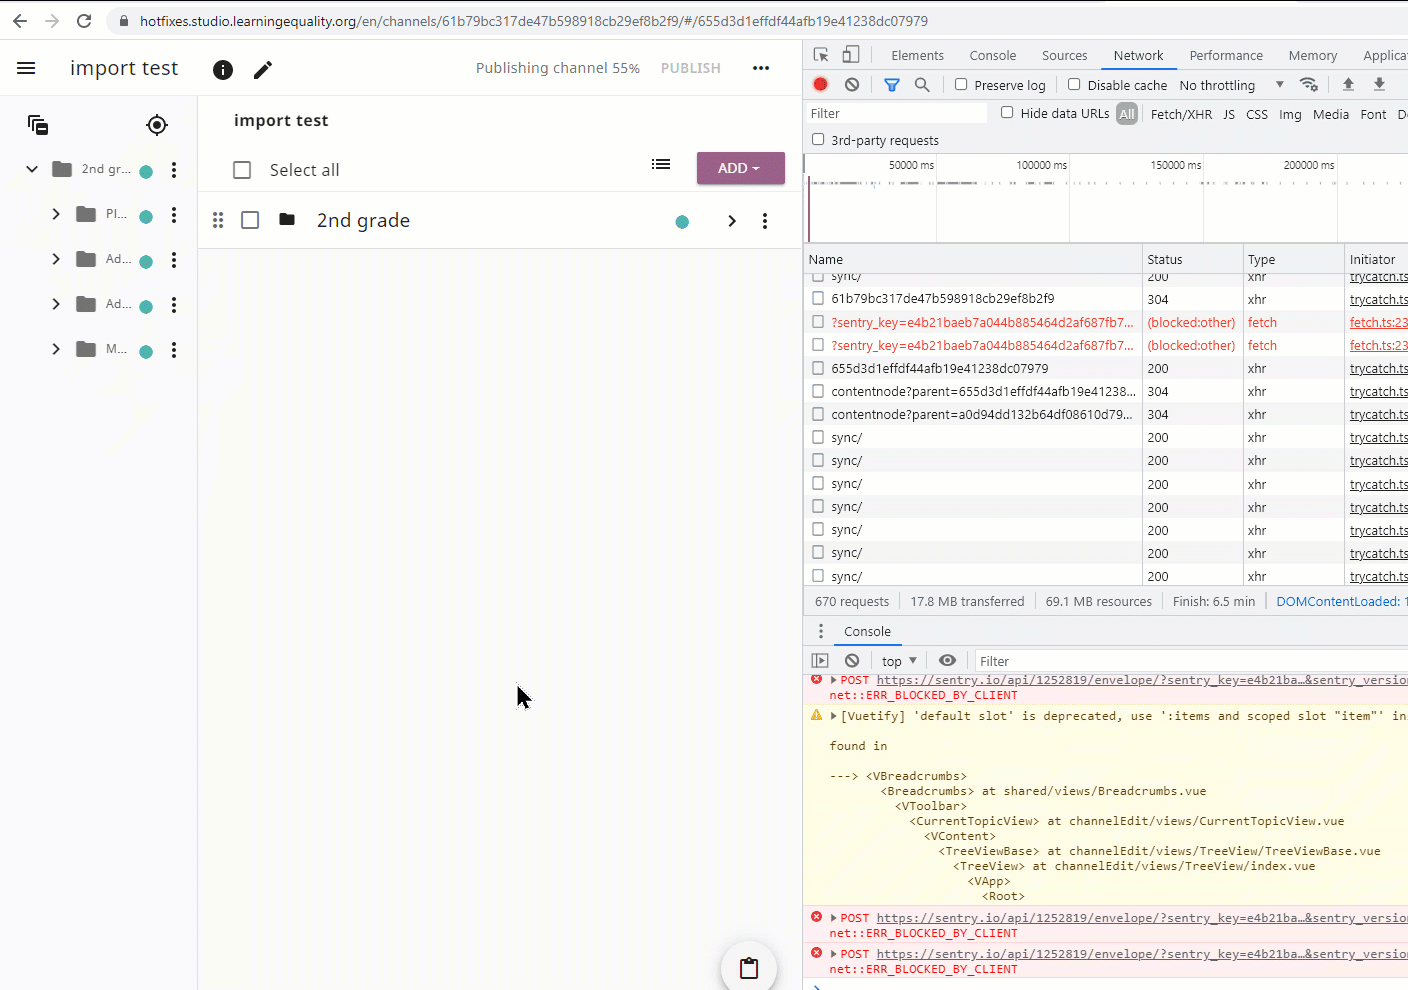Select checkbox of 655d3d1effdf44afb19e41238dc07979 request

coord(818,368)
